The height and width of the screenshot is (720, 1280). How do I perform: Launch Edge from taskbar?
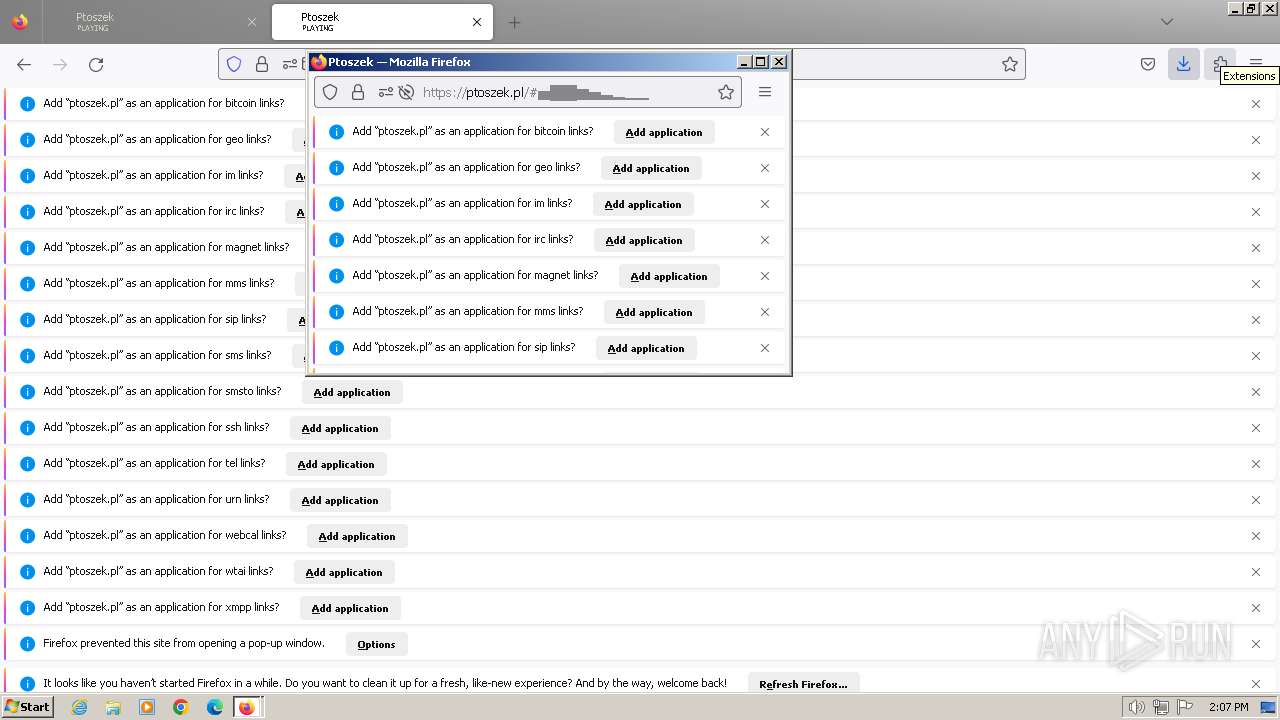[x=215, y=707]
